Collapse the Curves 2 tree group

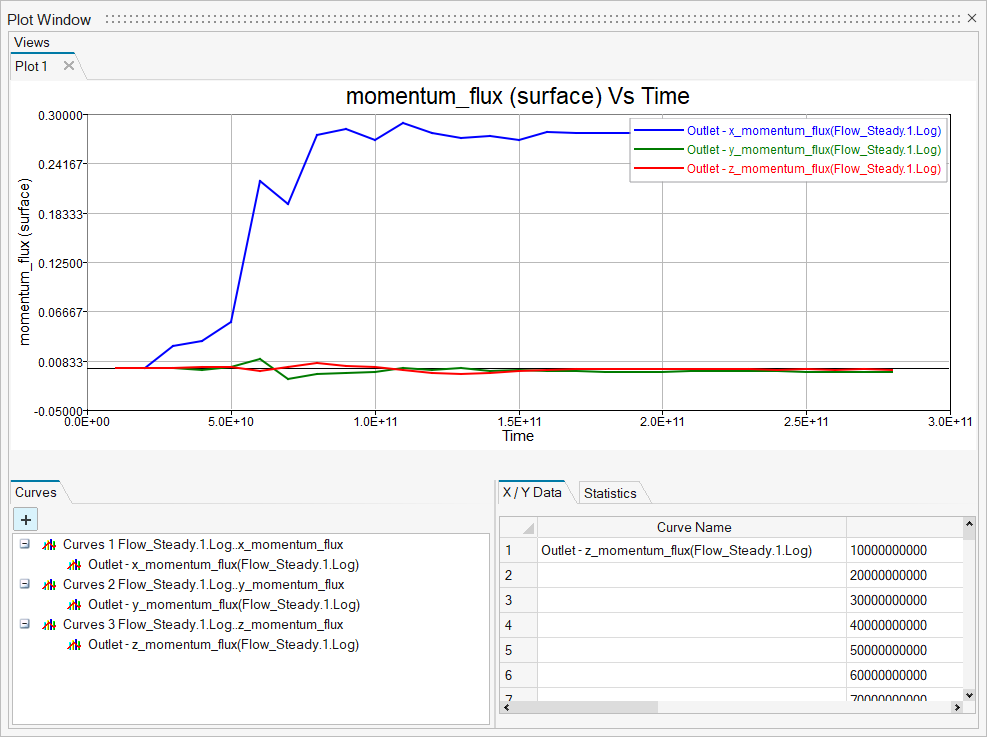pyautogui.click(x=24, y=585)
